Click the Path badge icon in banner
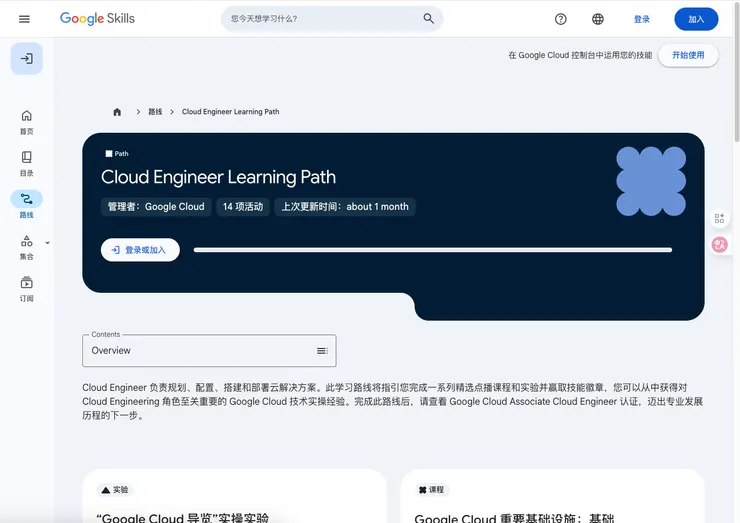This screenshot has height=523, width=740. point(109,153)
